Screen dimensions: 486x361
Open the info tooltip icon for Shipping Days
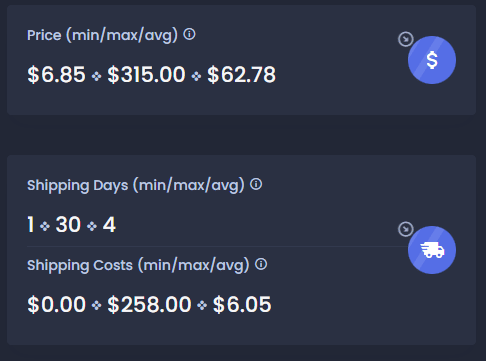pos(256,184)
